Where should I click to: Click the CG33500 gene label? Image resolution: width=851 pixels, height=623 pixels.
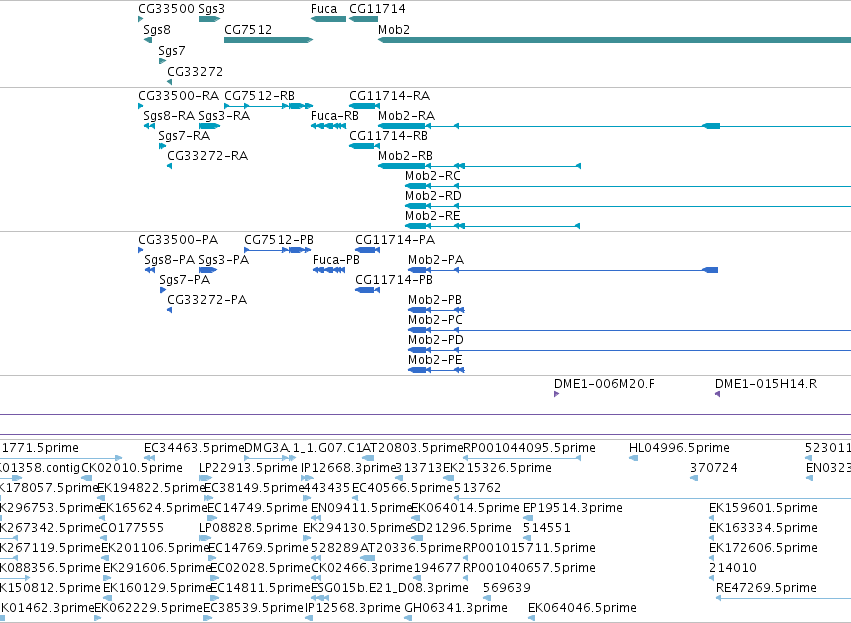(x=166, y=9)
